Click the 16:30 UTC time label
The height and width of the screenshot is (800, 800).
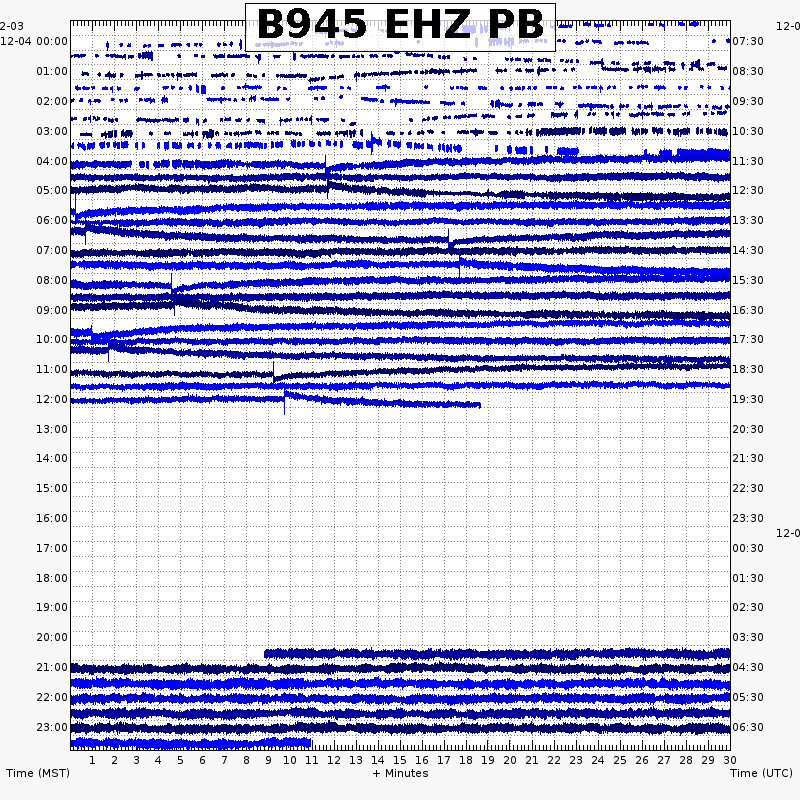coord(748,310)
